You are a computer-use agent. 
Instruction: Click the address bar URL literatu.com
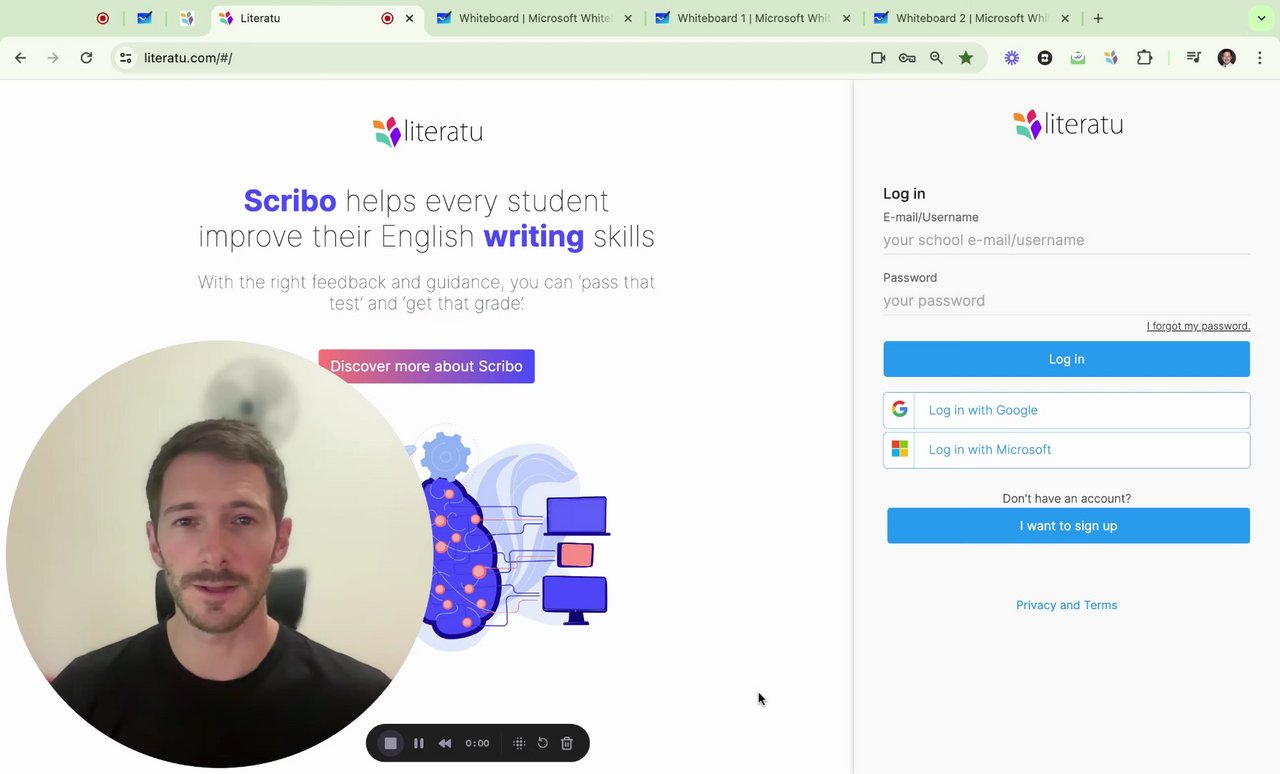(188, 58)
